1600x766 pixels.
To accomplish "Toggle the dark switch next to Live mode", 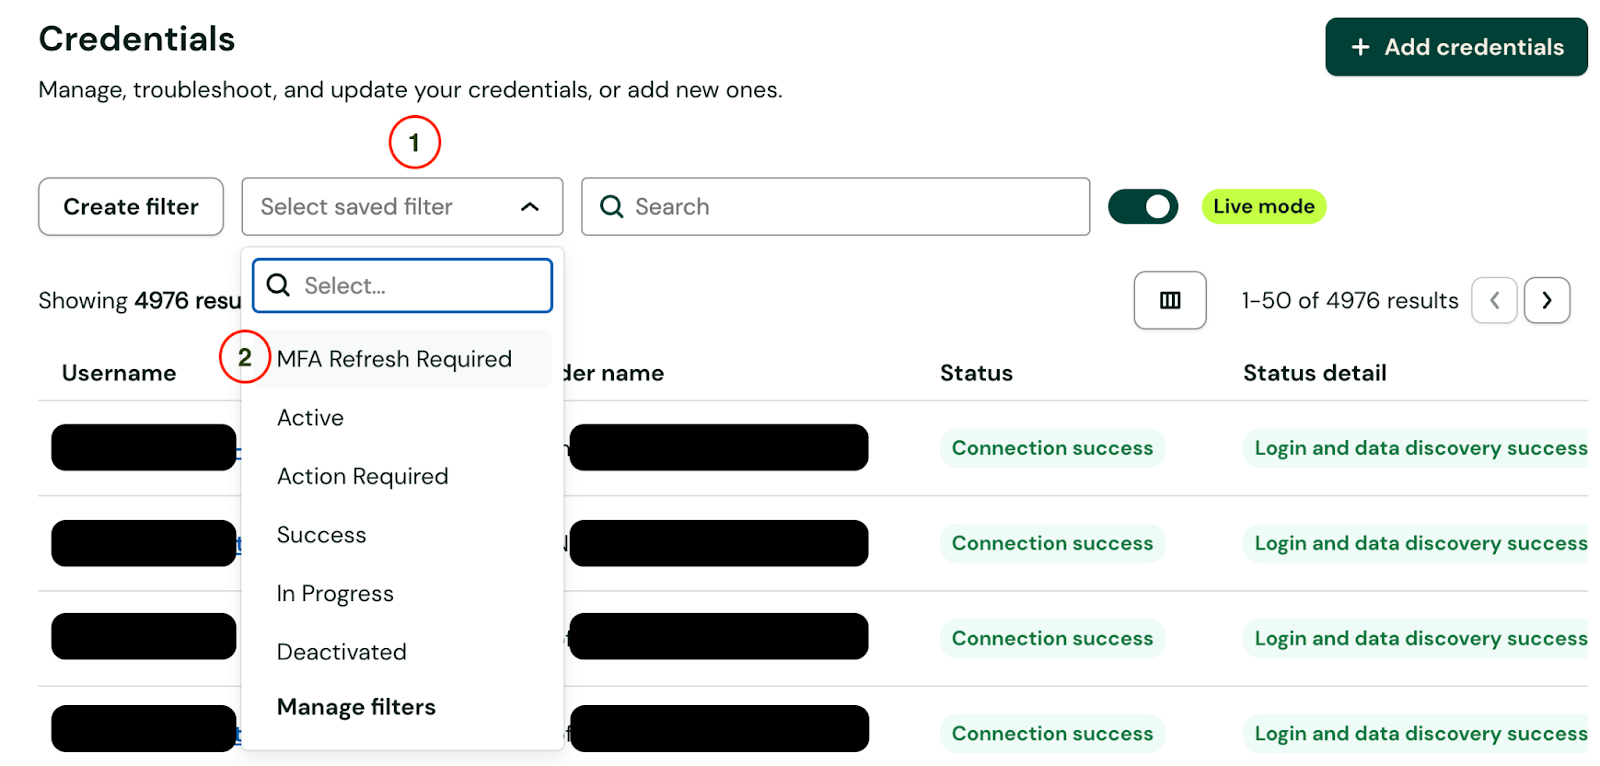I will coord(1143,206).
